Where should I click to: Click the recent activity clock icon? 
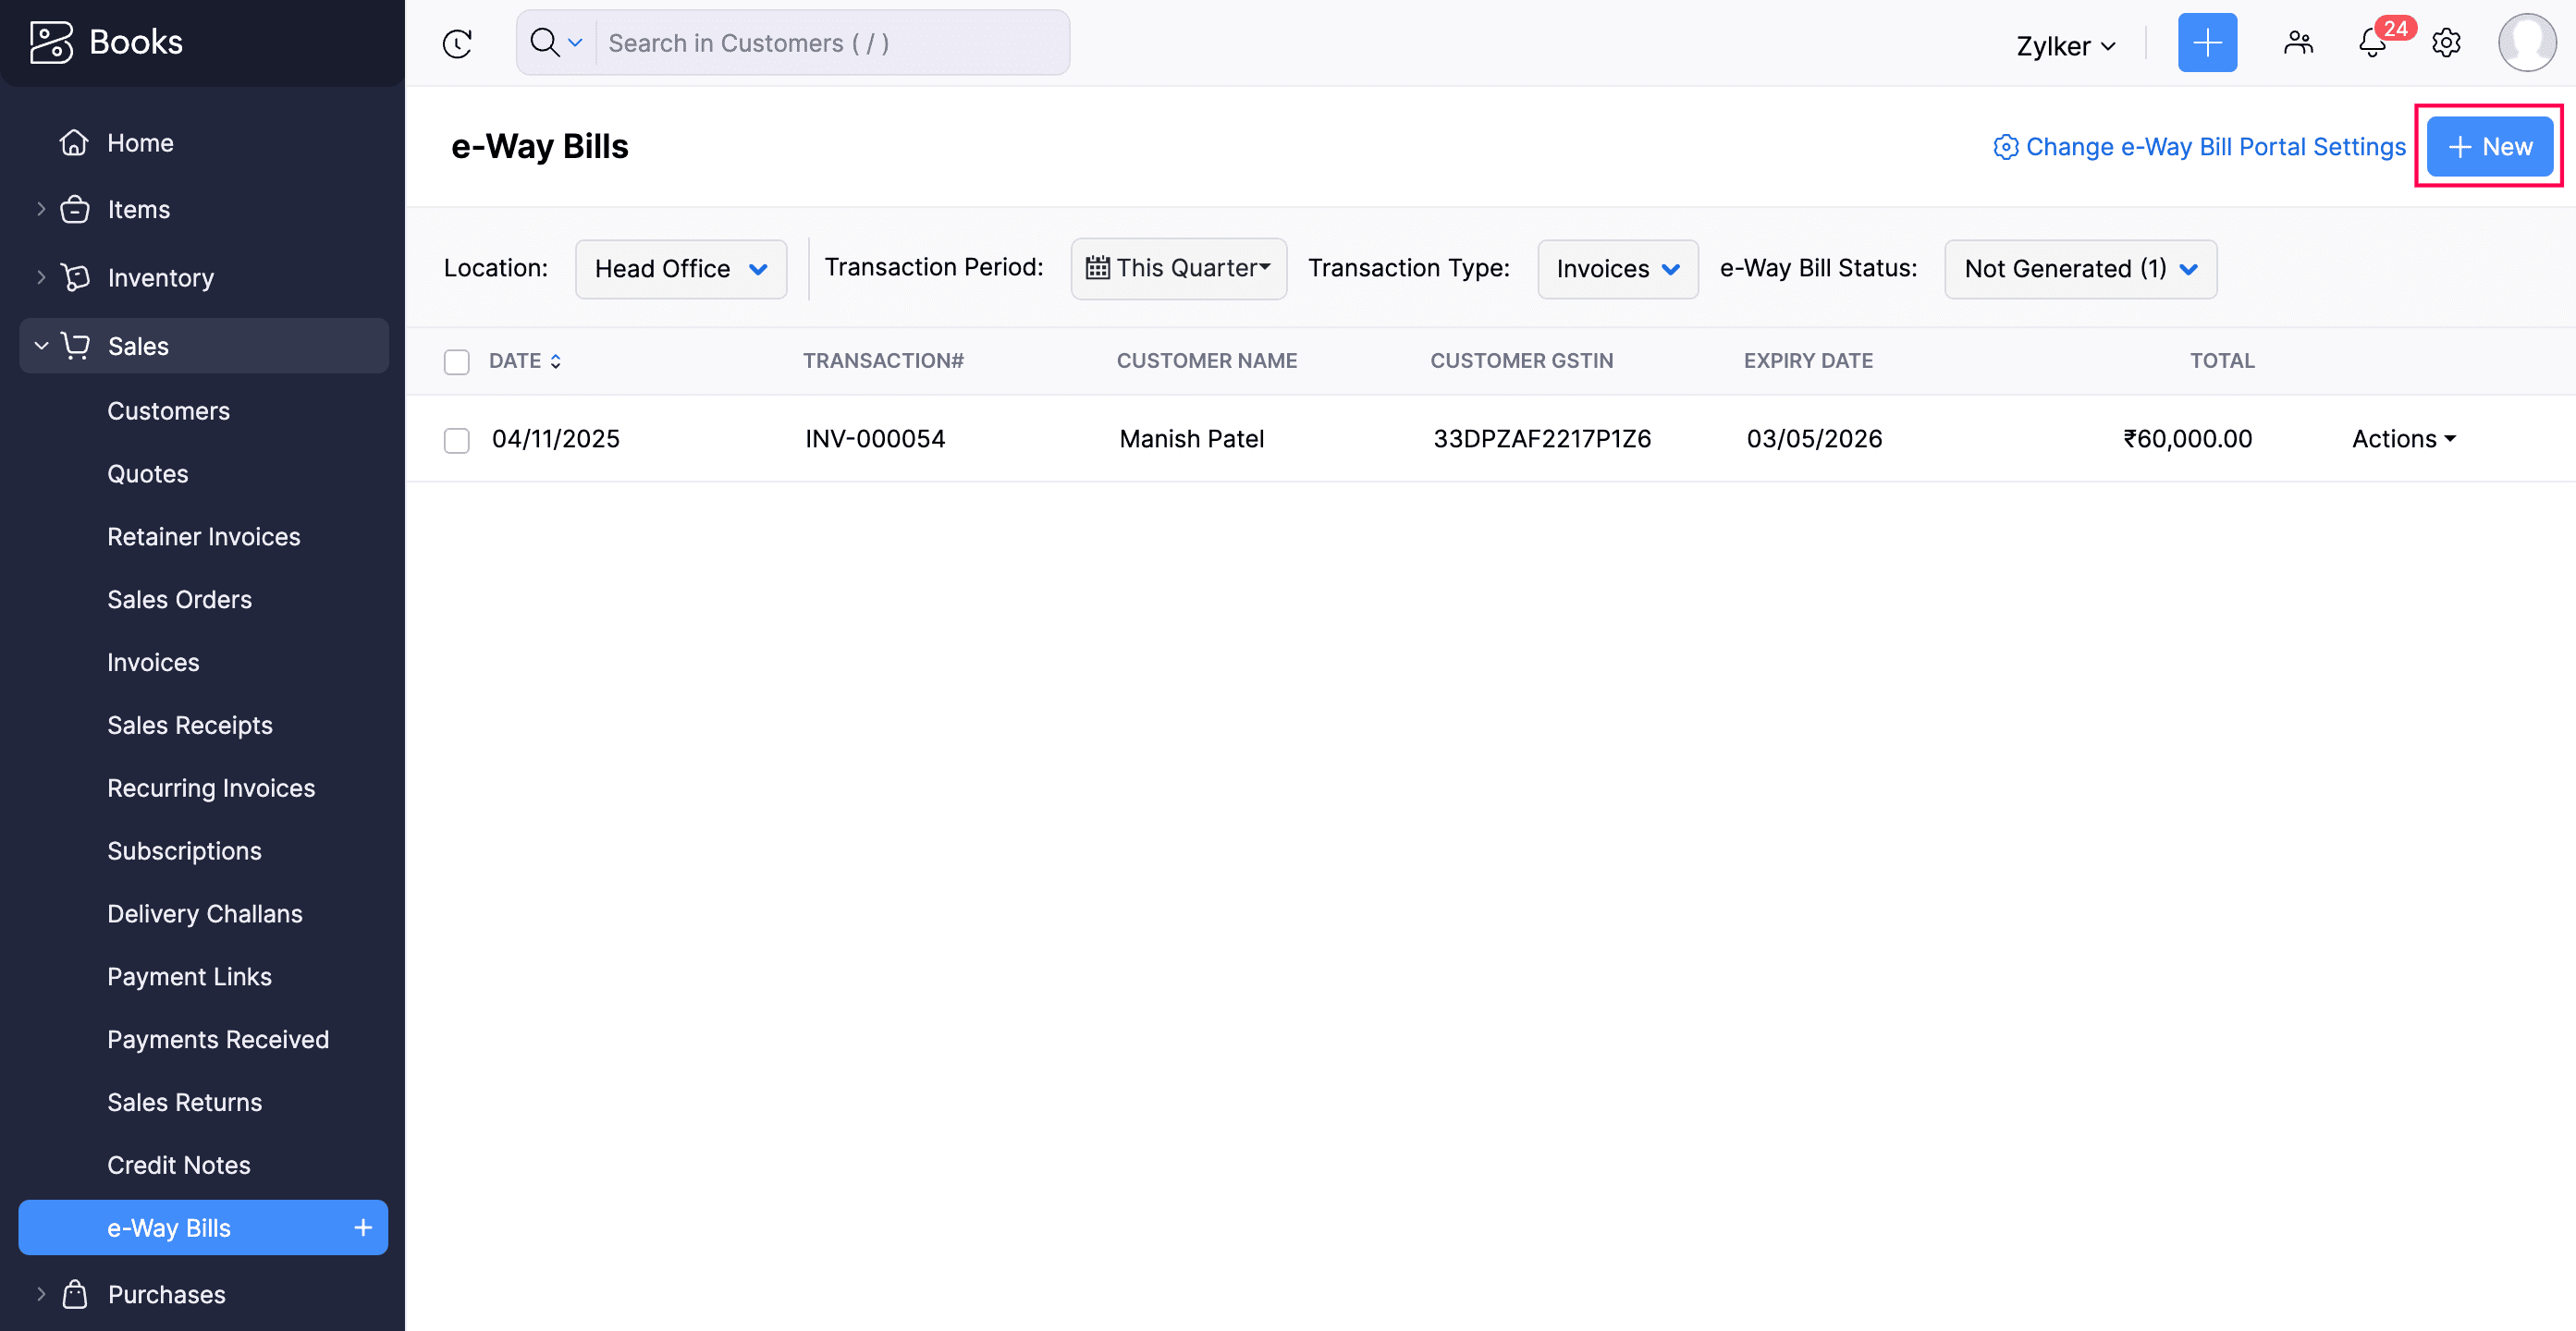(x=457, y=43)
